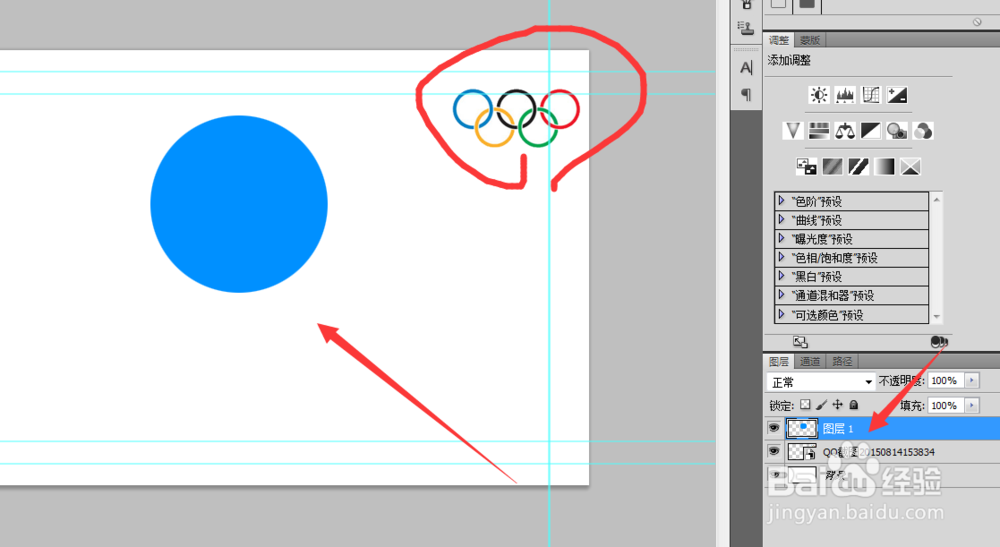Screen dimensions: 1000x547
Task: Expand the "通道混和器"预设 list
Action: pyautogui.click(x=781, y=295)
